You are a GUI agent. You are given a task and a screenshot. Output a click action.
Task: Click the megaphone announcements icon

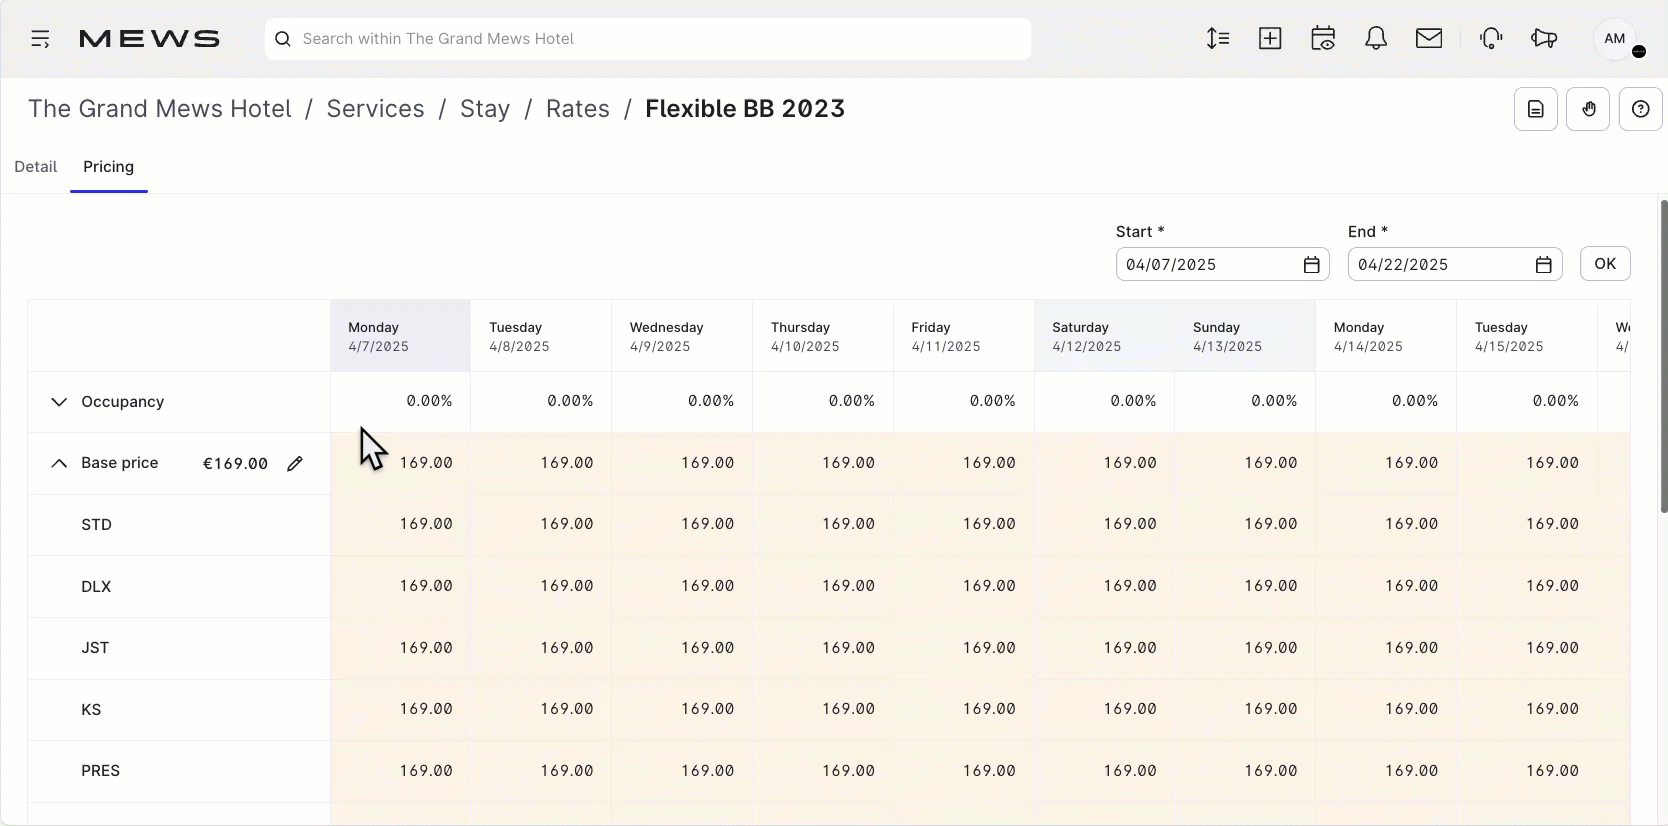click(x=1544, y=39)
